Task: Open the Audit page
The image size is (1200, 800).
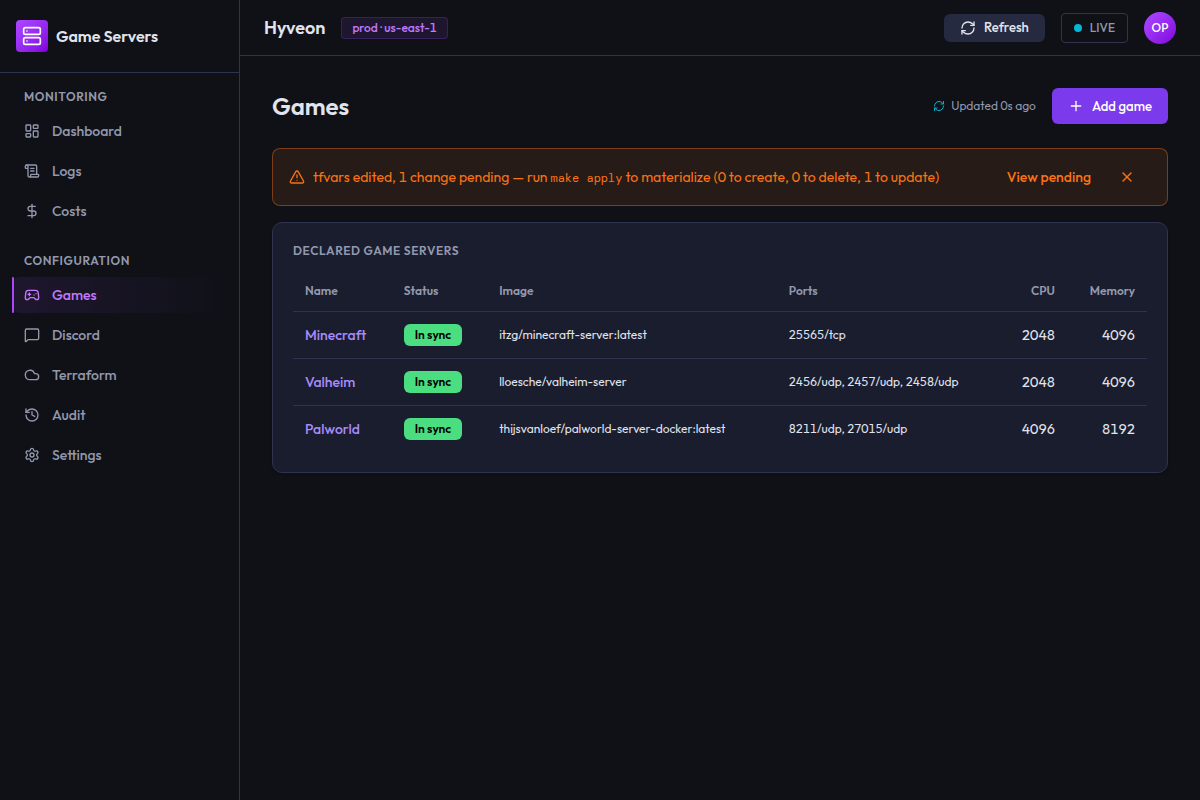Action: (120, 415)
